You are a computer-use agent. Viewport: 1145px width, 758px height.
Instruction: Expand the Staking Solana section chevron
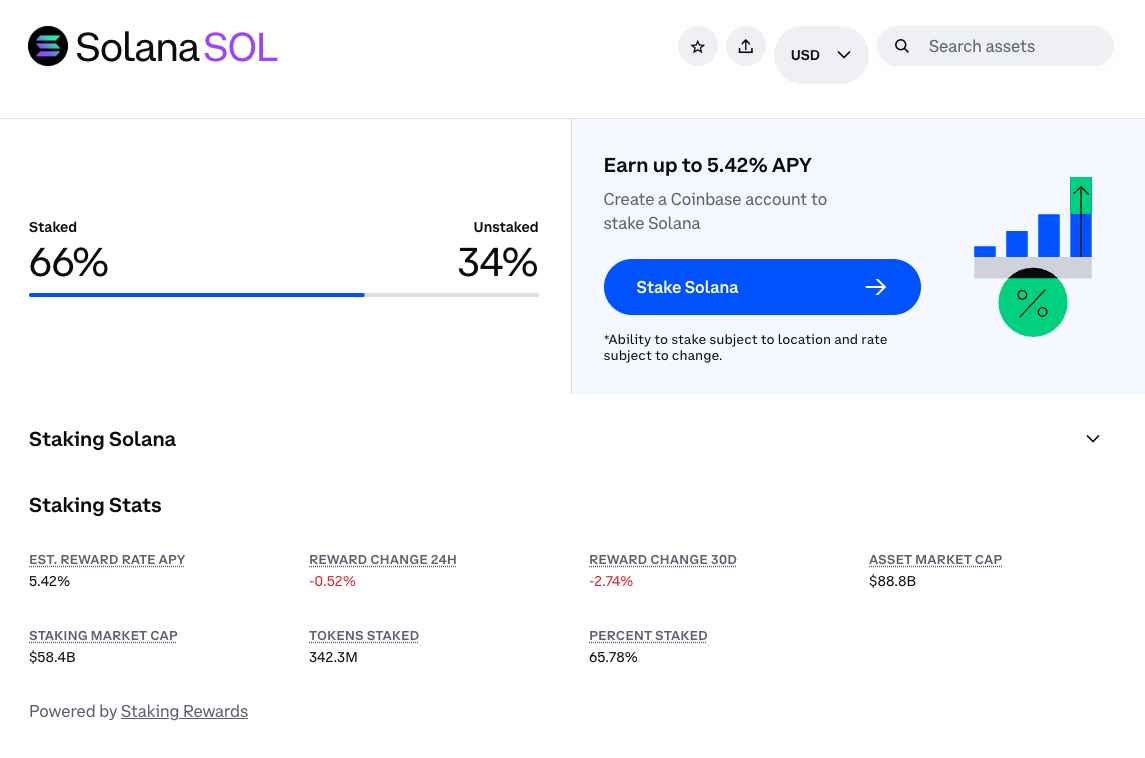click(x=1092, y=439)
